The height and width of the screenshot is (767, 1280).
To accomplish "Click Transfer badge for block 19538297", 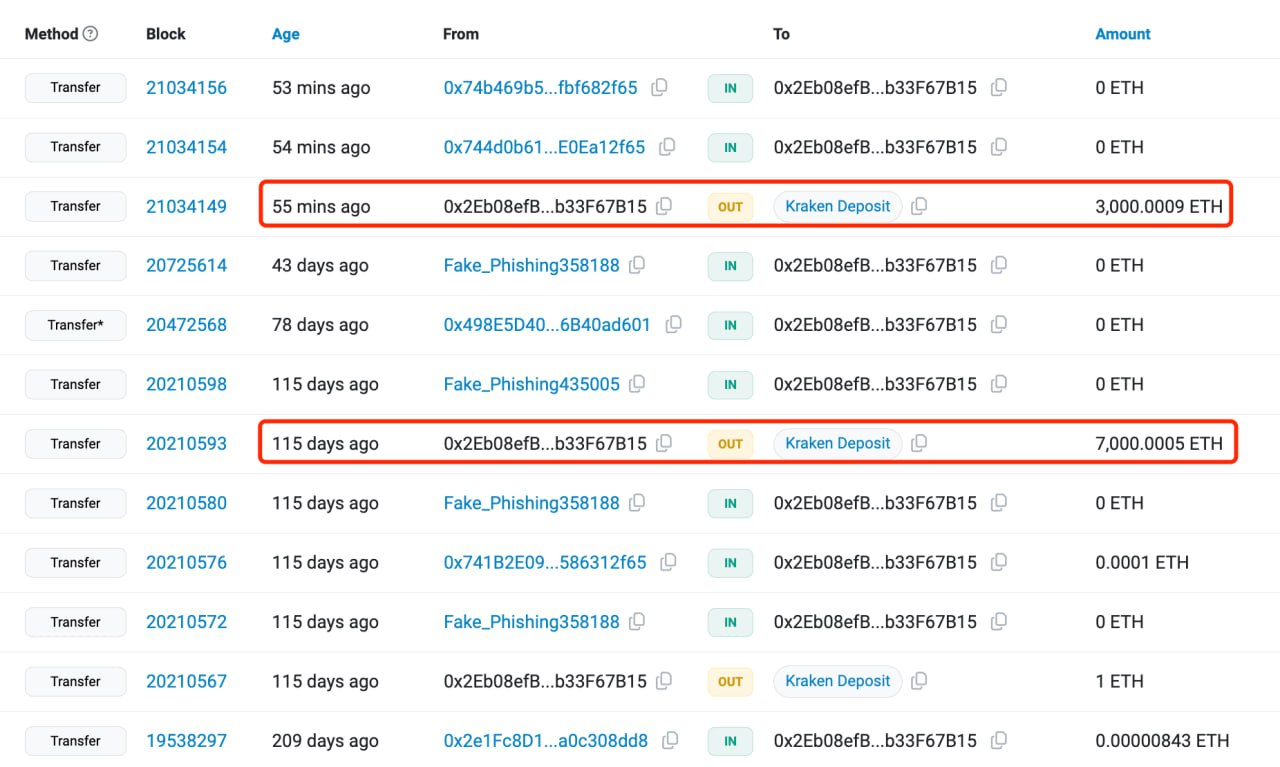I will point(76,741).
